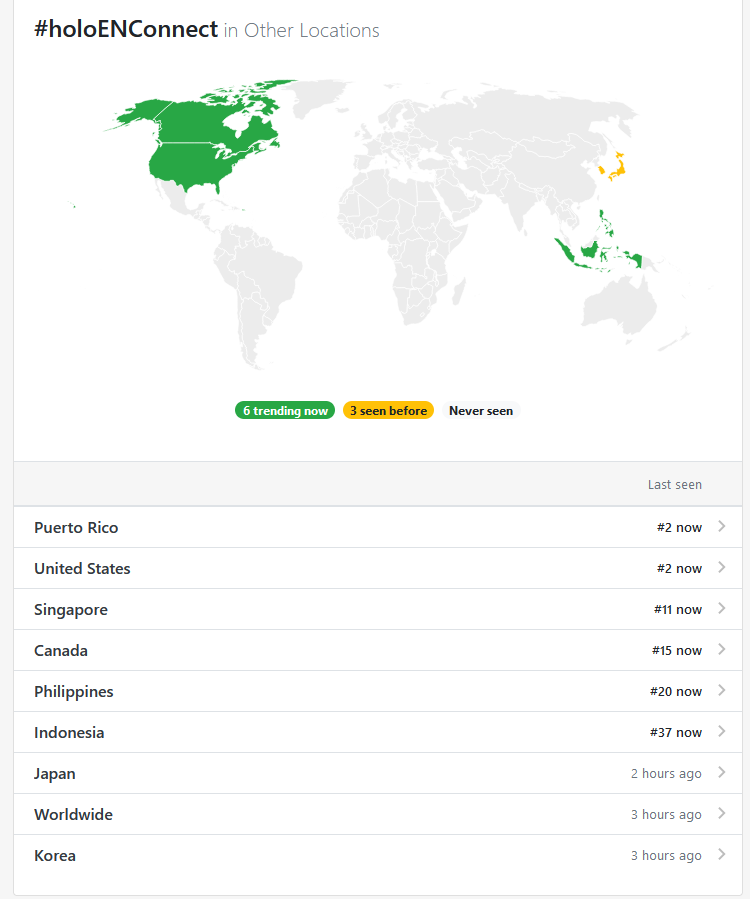The height and width of the screenshot is (899, 750).
Task: Select the Worldwide list entry
Action: click(x=73, y=815)
